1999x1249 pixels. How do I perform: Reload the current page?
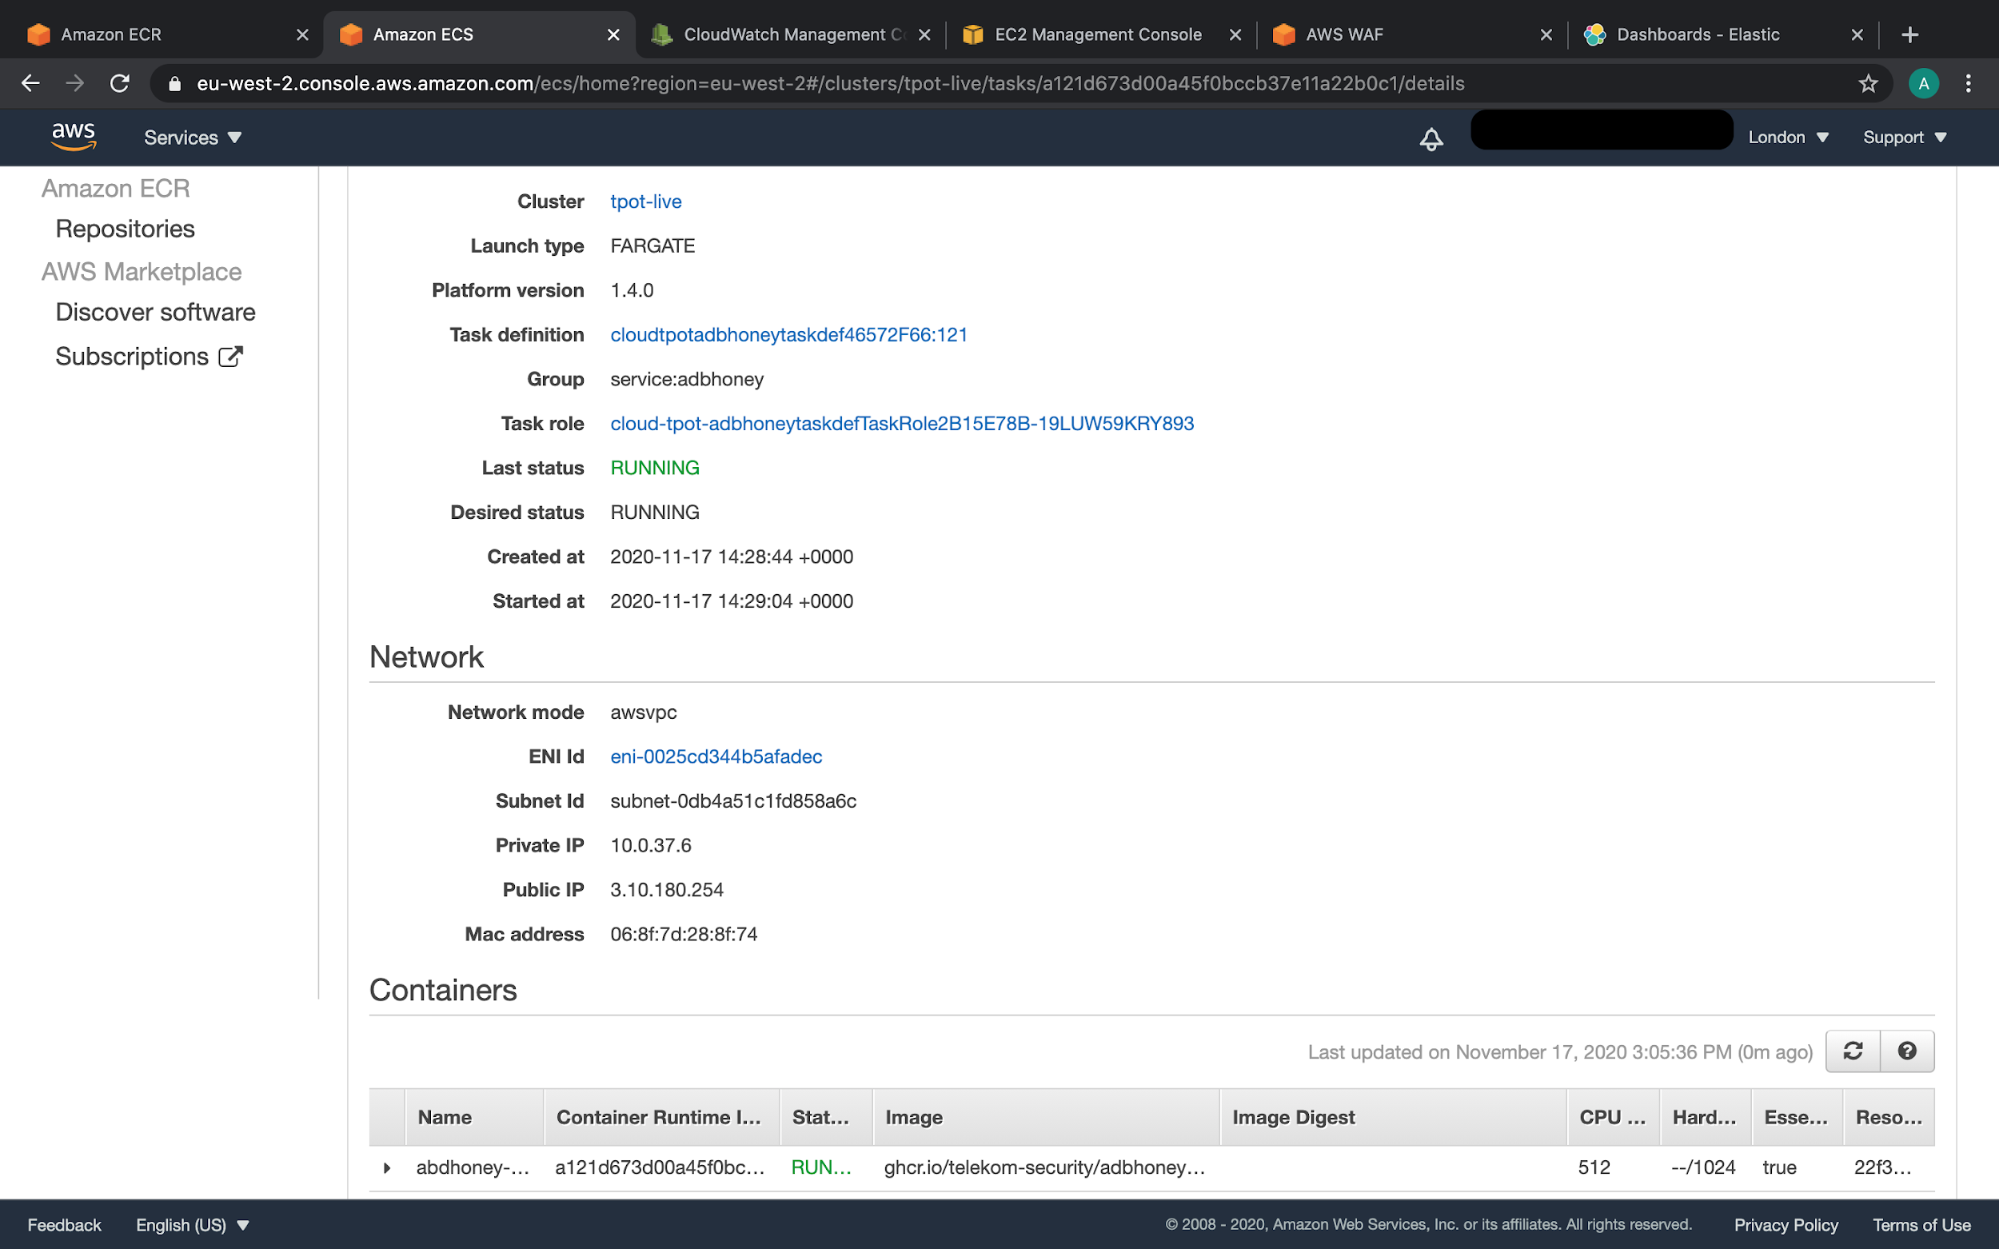120,83
